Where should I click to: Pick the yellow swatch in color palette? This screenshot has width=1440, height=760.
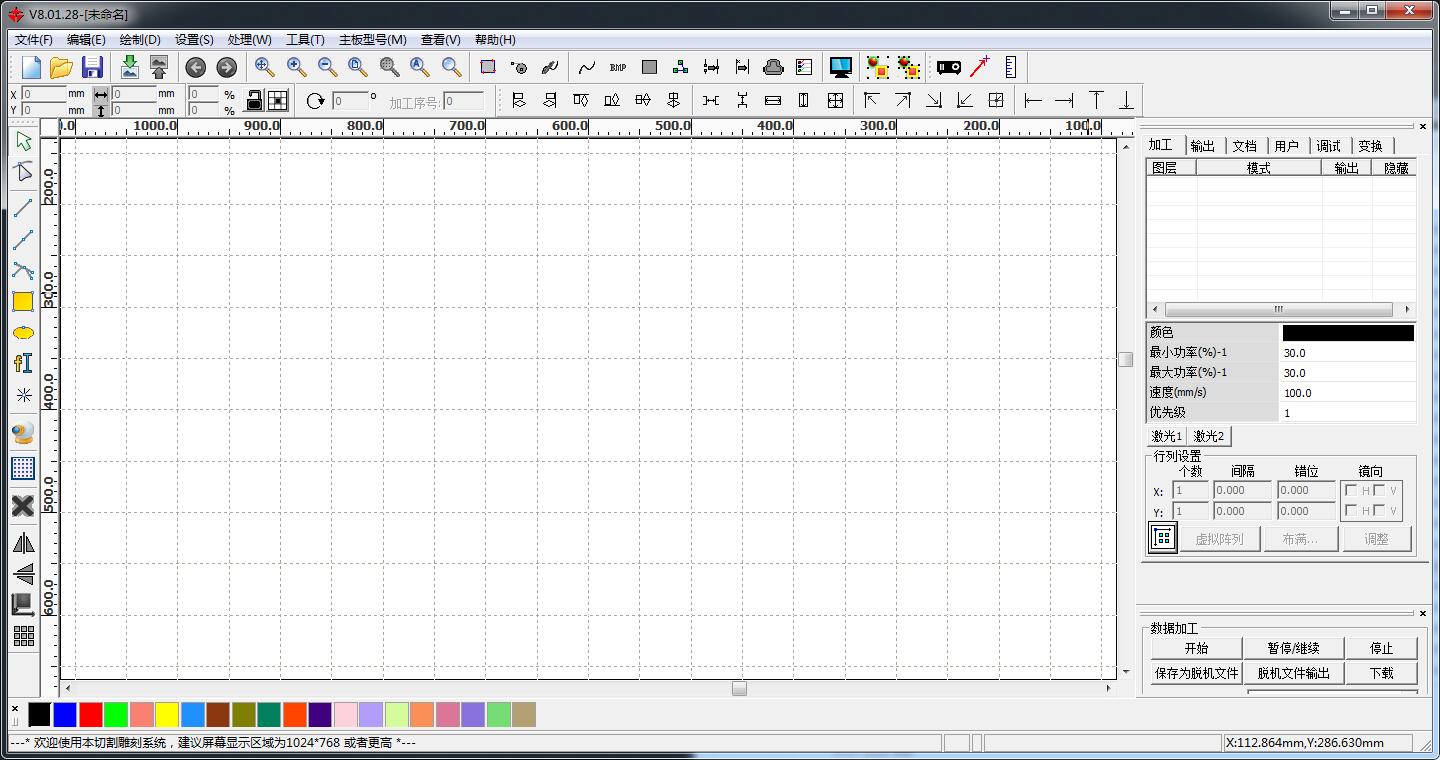click(x=167, y=714)
